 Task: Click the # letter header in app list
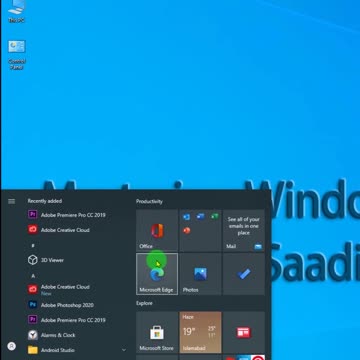pyautogui.click(x=33, y=246)
